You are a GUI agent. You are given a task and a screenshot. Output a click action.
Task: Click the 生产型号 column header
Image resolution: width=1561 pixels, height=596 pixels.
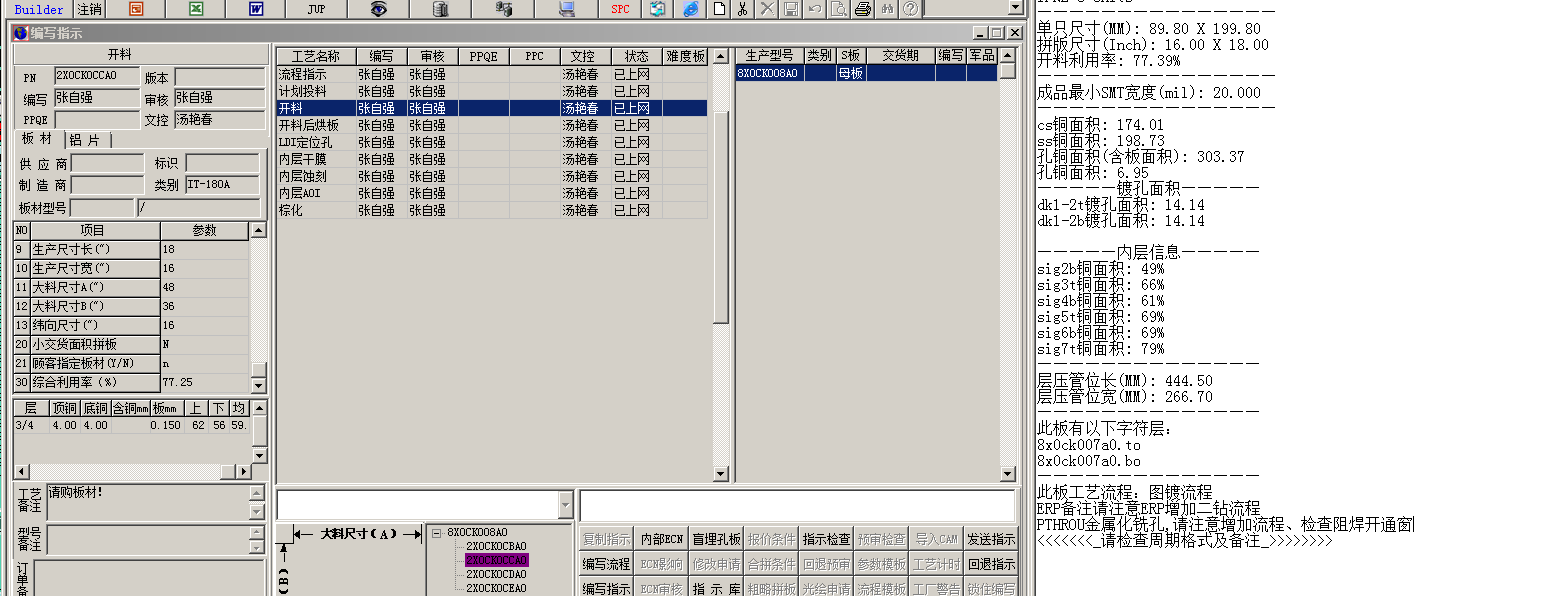tap(770, 56)
